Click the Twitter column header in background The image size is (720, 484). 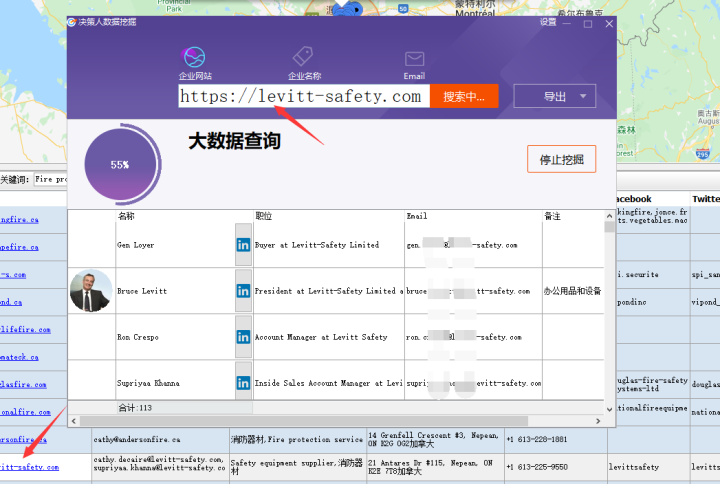tap(705, 199)
